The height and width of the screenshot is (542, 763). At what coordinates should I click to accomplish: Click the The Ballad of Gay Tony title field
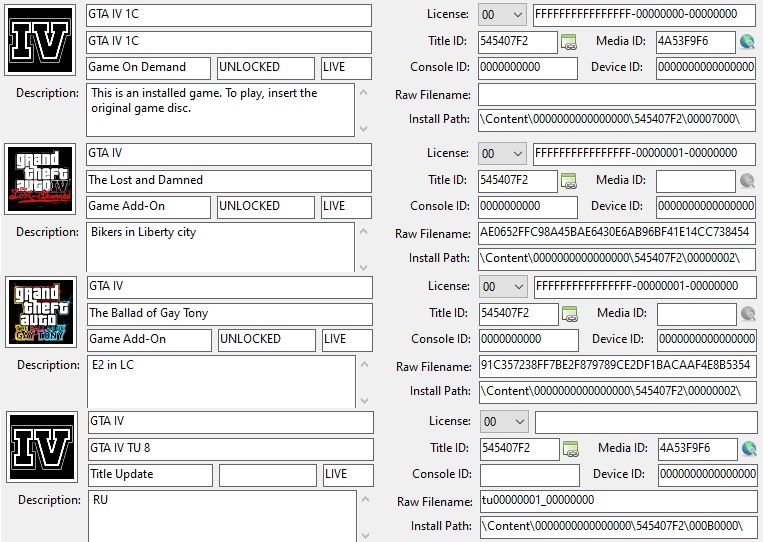point(230,314)
